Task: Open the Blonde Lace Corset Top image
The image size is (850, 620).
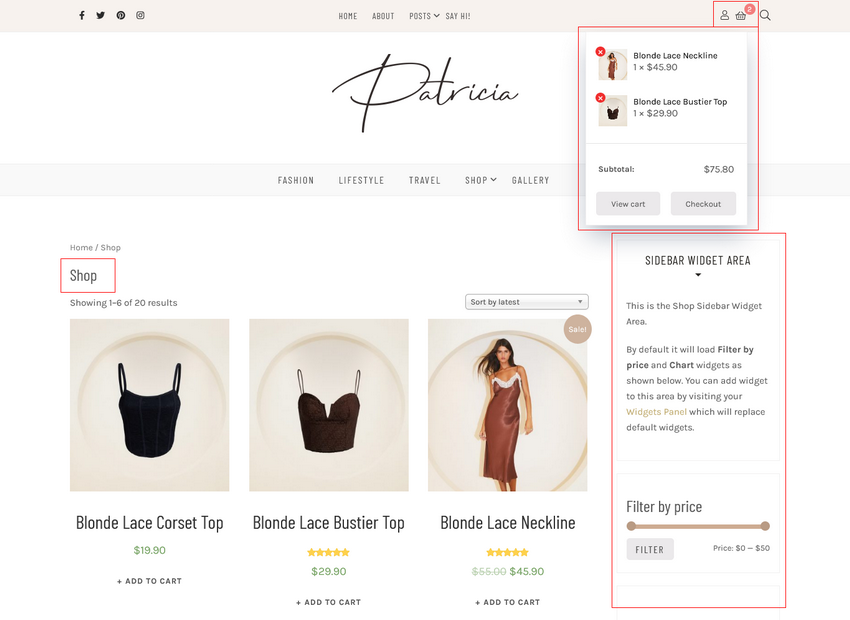Action: pyautogui.click(x=150, y=405)
